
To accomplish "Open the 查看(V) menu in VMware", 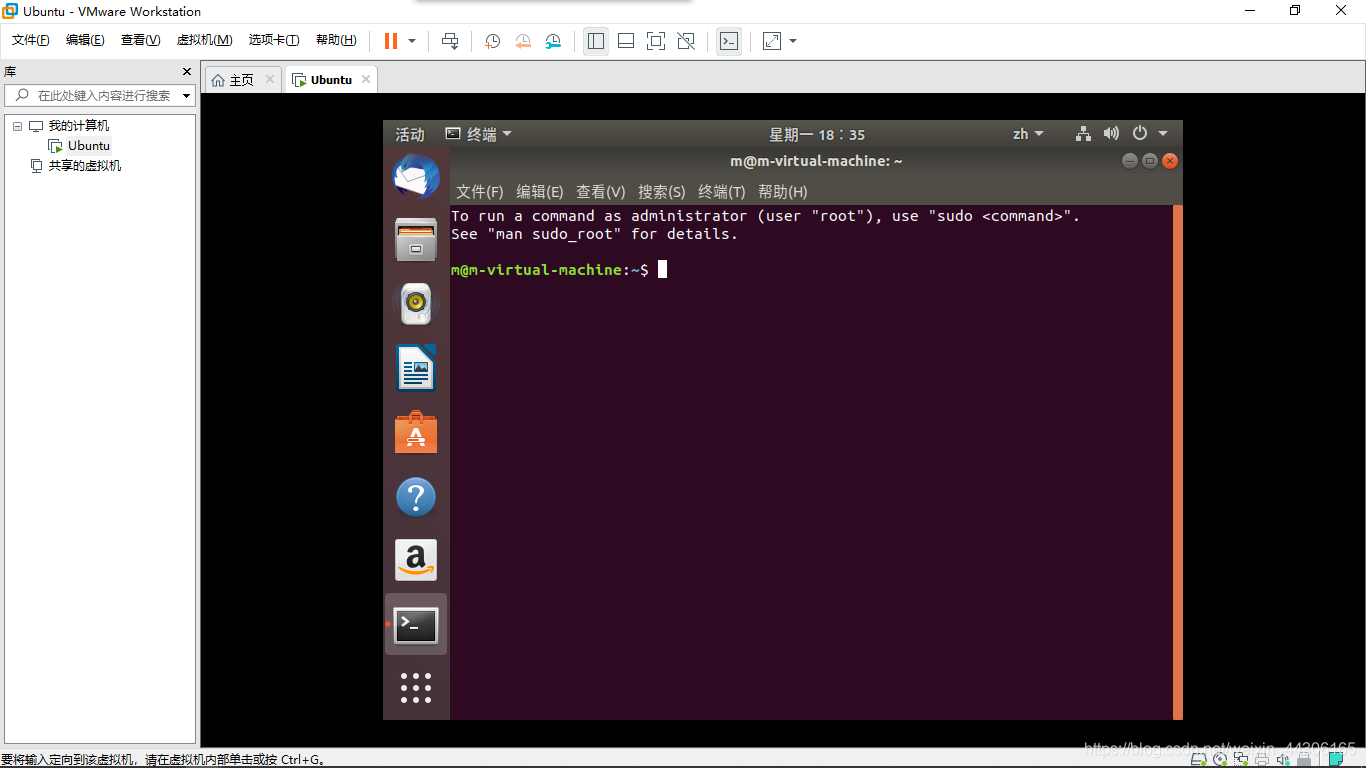I will [140, 40].
